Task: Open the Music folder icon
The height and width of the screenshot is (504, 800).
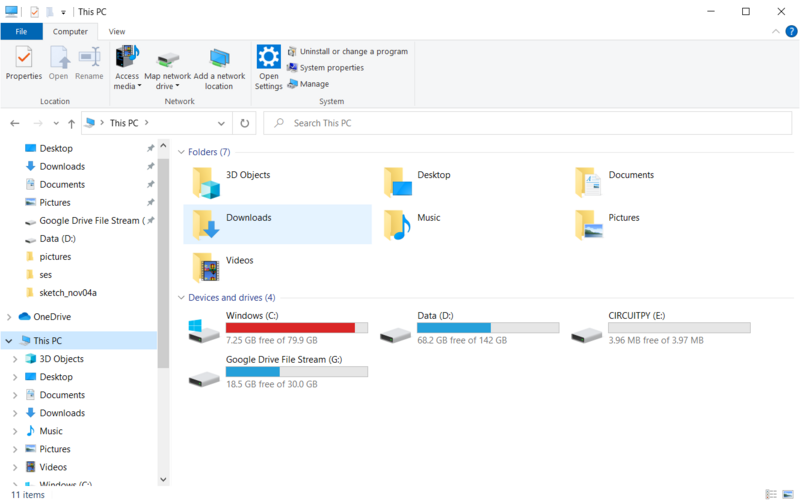Action: click(x=397, y=225)
